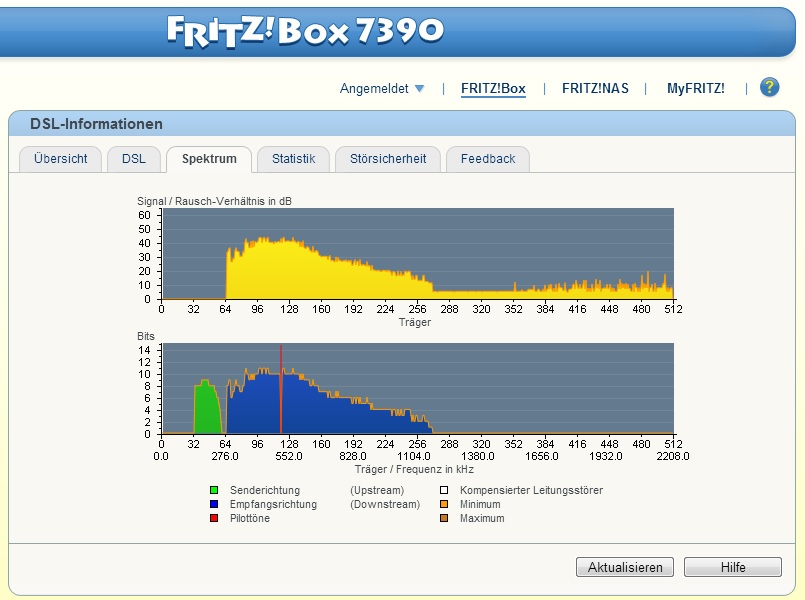
Task: Click the red Pilottöne legend swatch
Action: coord(214,518)
